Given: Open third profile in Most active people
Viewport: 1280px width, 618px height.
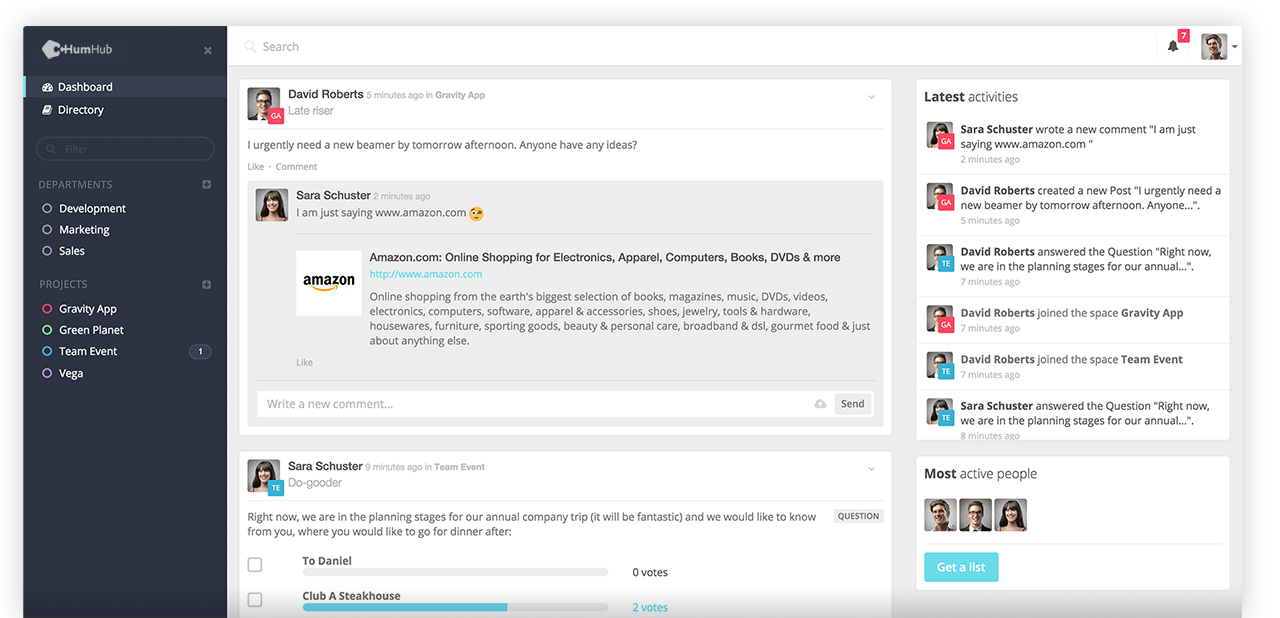Looking at the screenshot, I should [x=1010, y=515].
